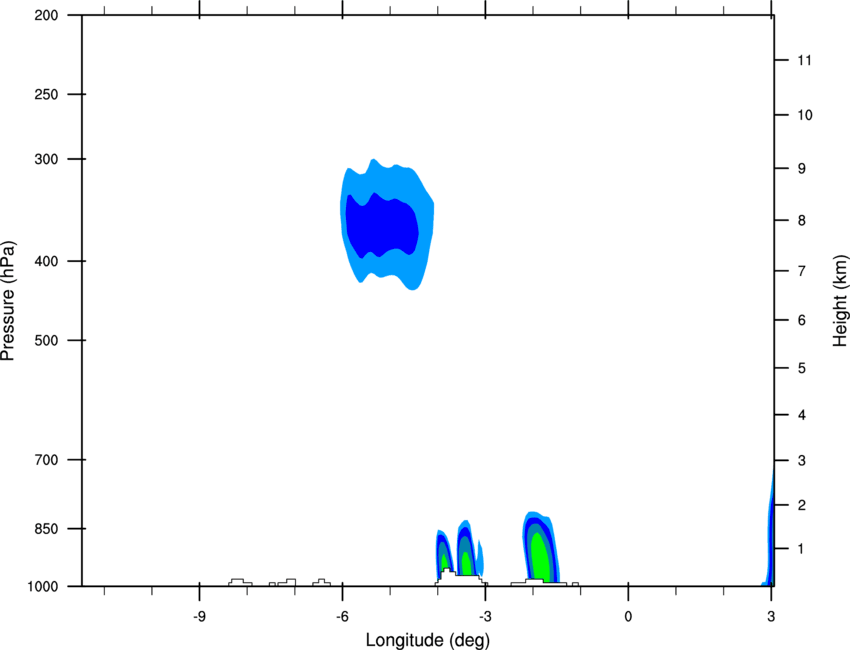Pick the 1 km height label

click(x=802, y=549)
